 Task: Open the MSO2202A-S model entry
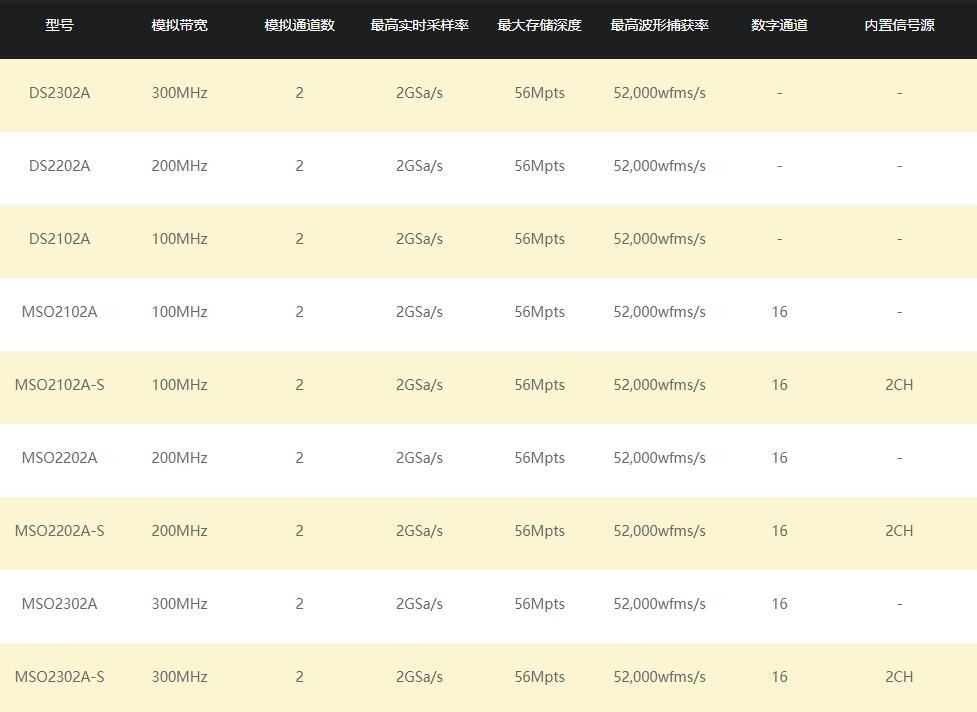click(59, 531)
